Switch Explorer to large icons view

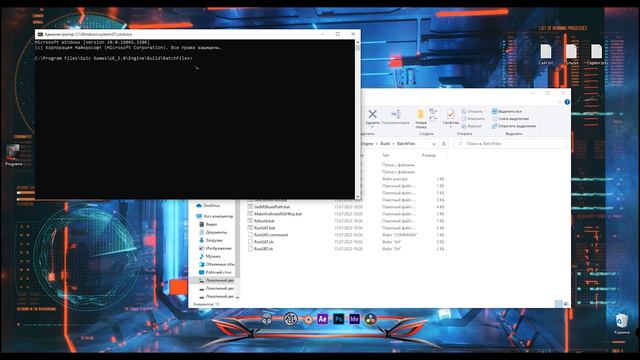tap(566, 304)
